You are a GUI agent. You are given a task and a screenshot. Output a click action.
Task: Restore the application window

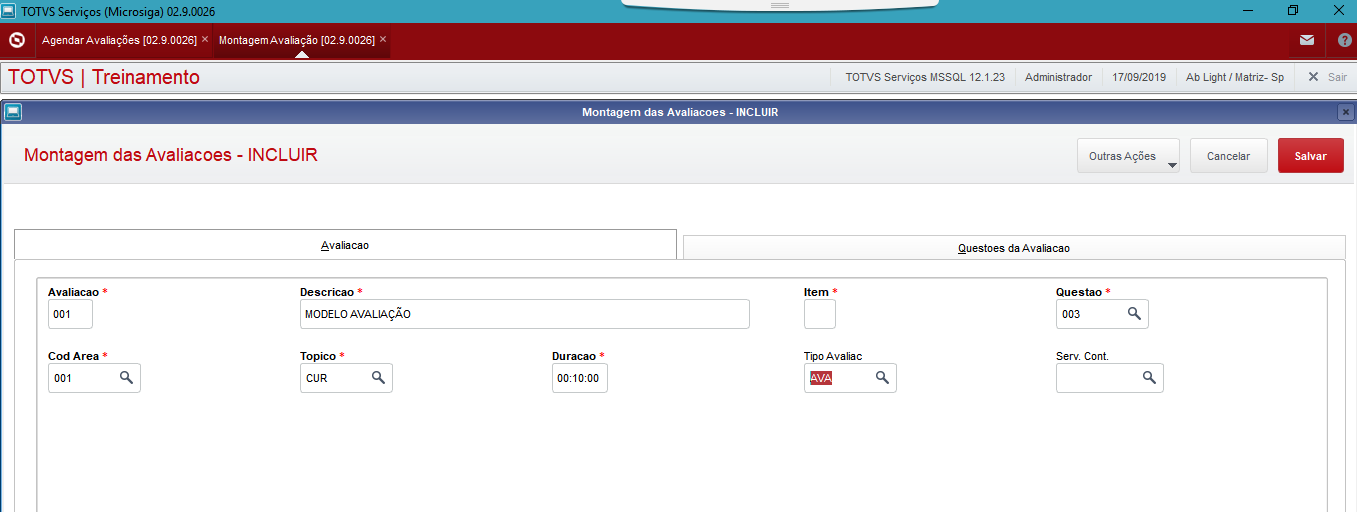pos(1293,10)
